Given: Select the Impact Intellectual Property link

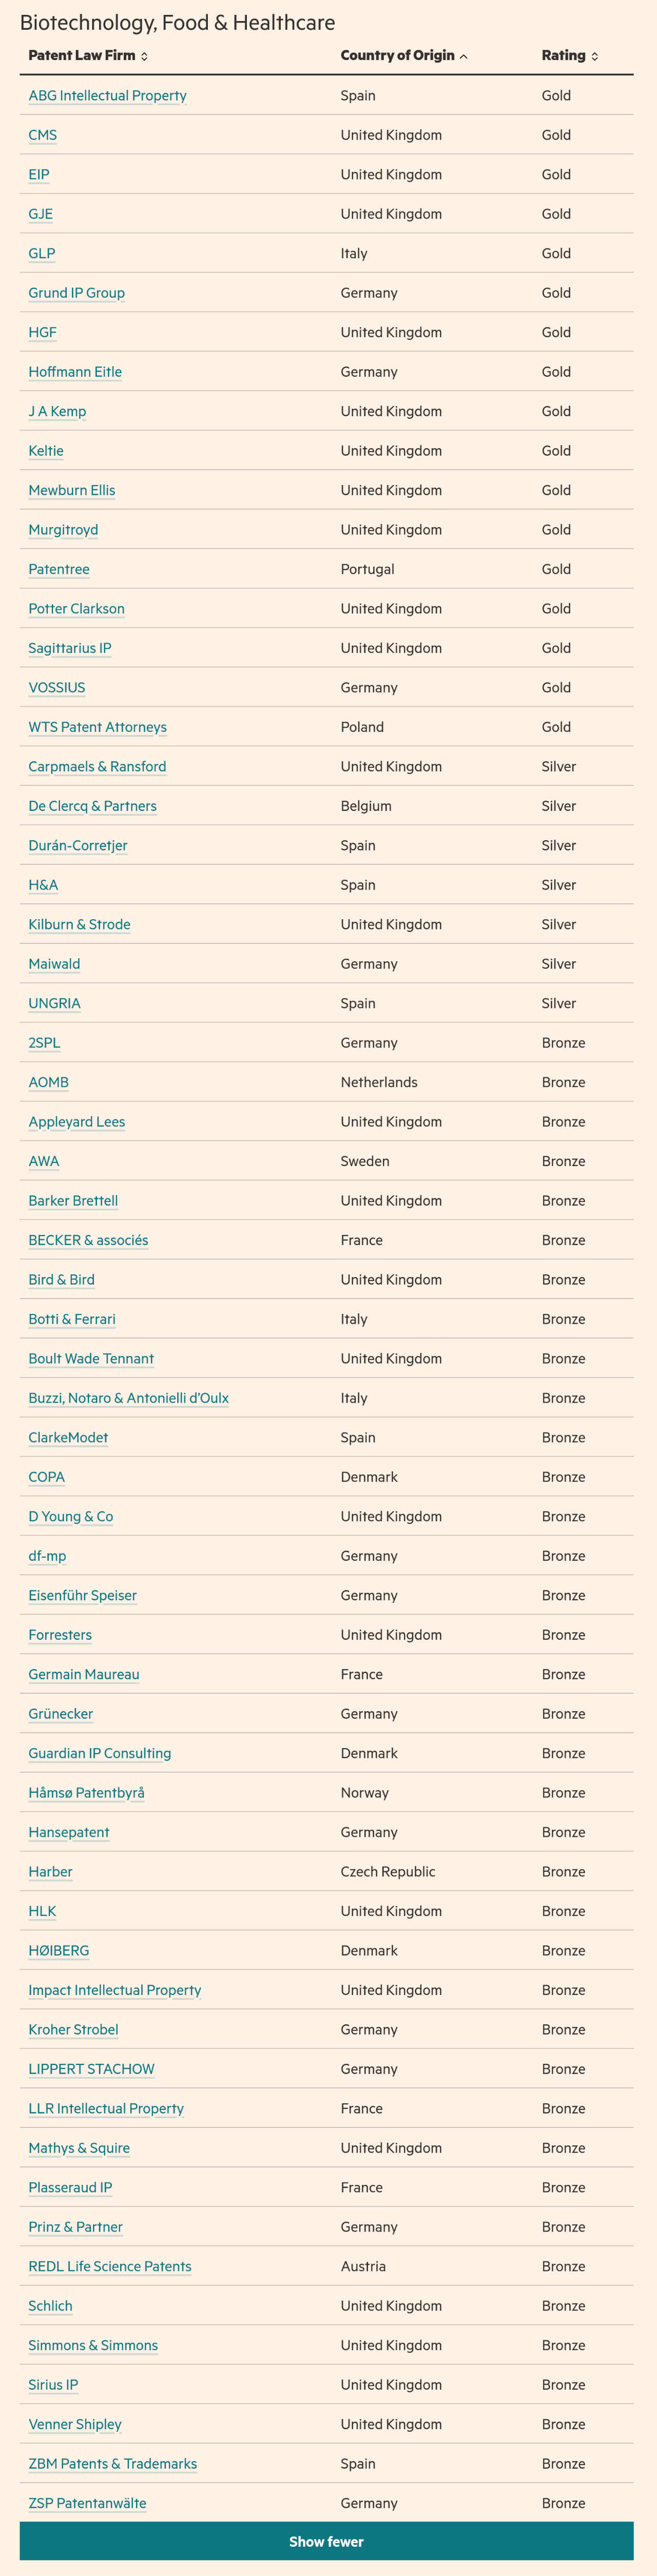Looking at the screenshot, I should (x=114, y=1990).
